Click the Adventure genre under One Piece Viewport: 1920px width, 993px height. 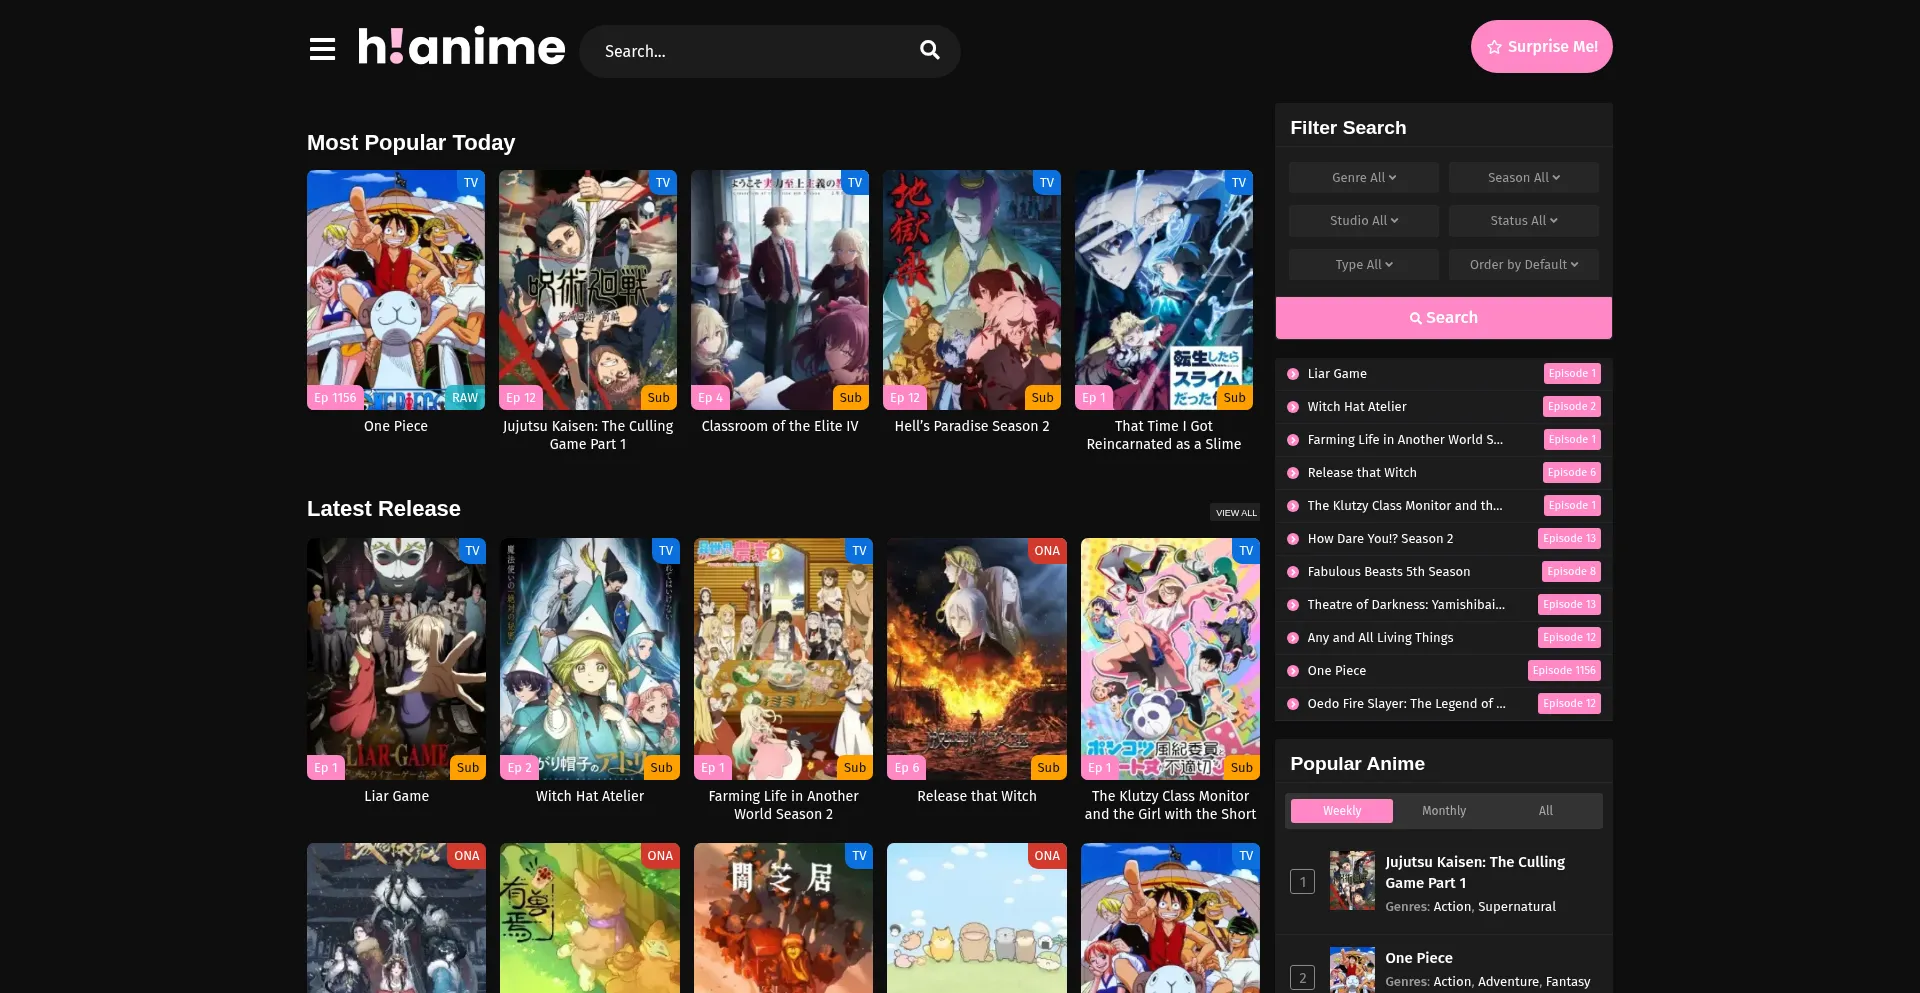coord(1508,982)
